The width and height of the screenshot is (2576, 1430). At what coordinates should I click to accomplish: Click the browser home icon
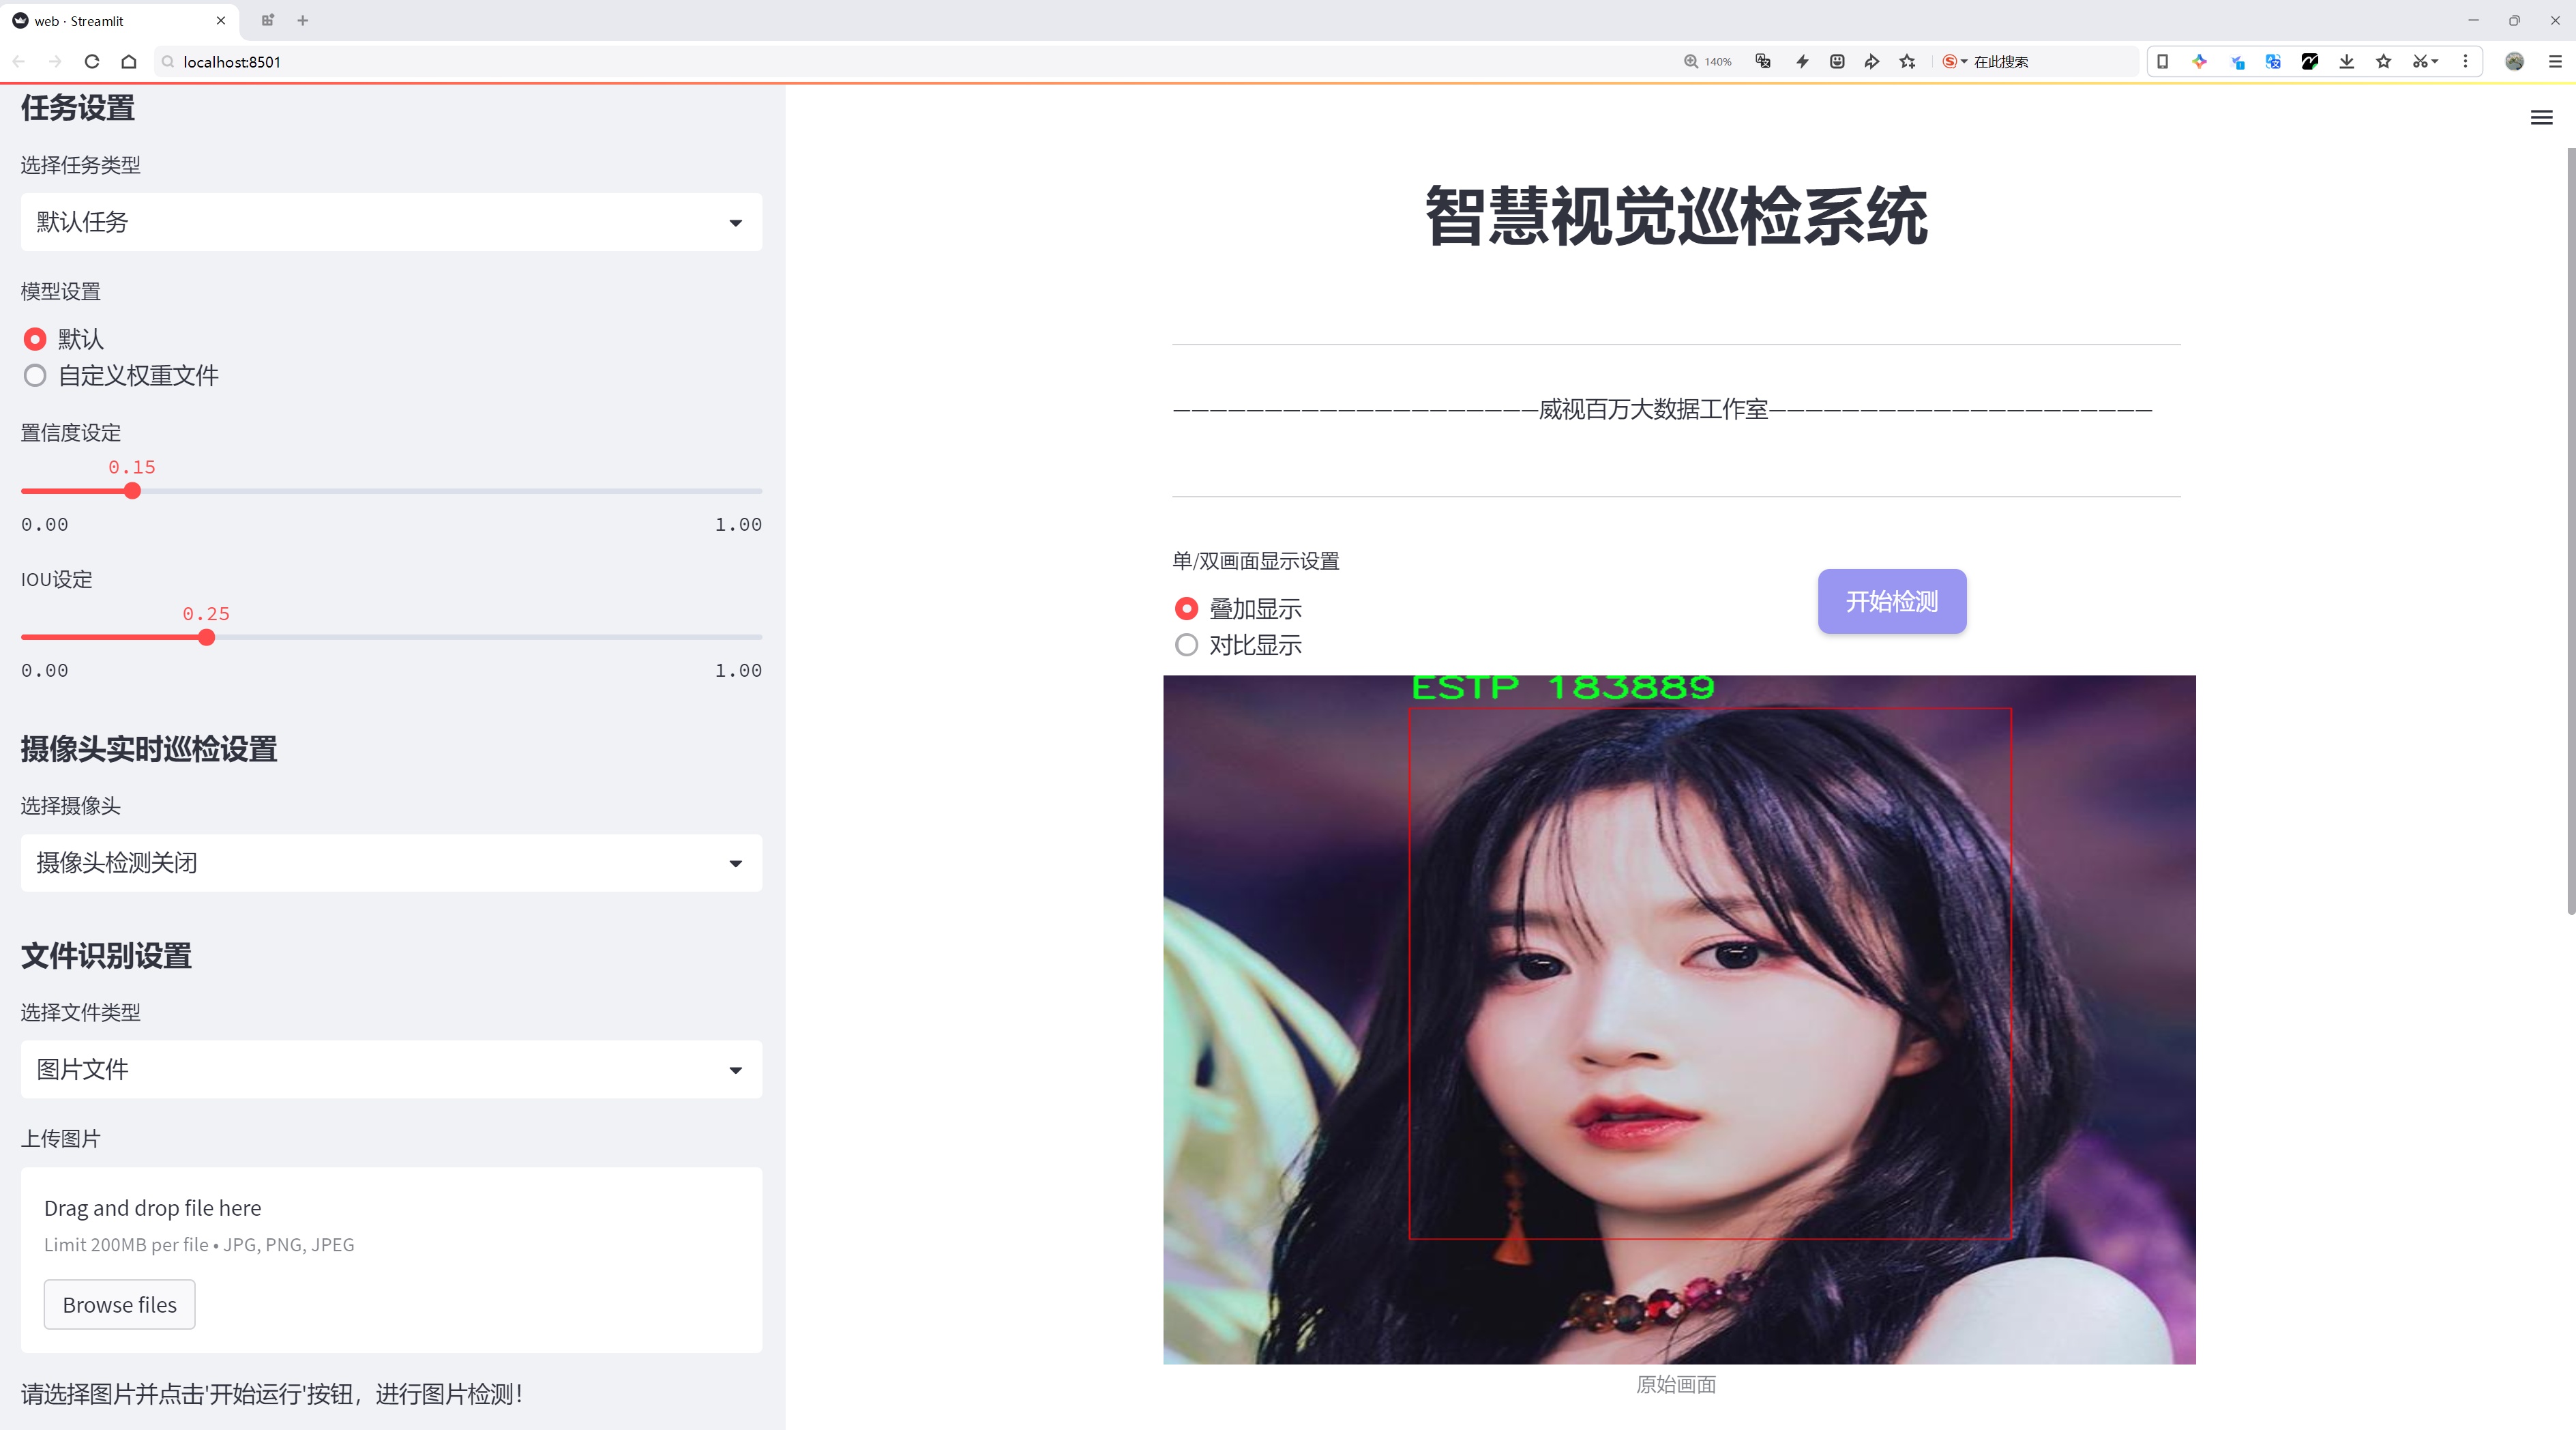coord(129,62)
